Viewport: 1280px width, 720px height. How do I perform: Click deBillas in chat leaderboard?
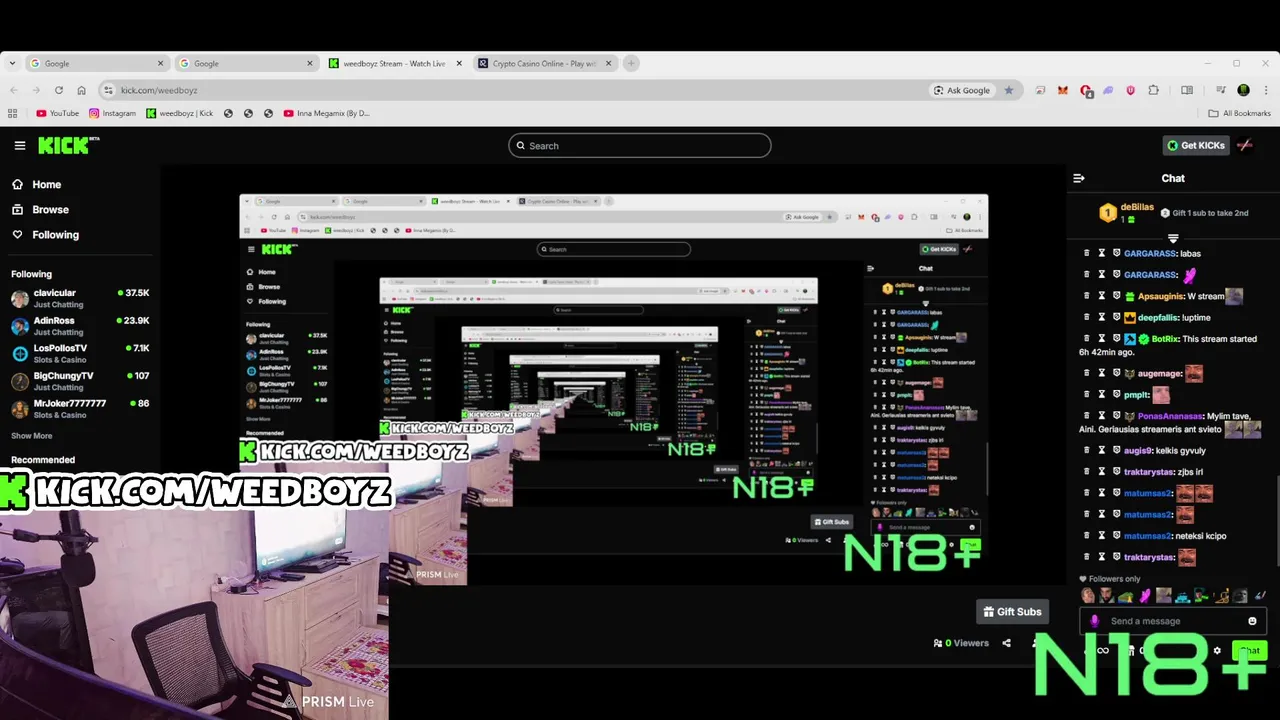[x=1137, y=207]
